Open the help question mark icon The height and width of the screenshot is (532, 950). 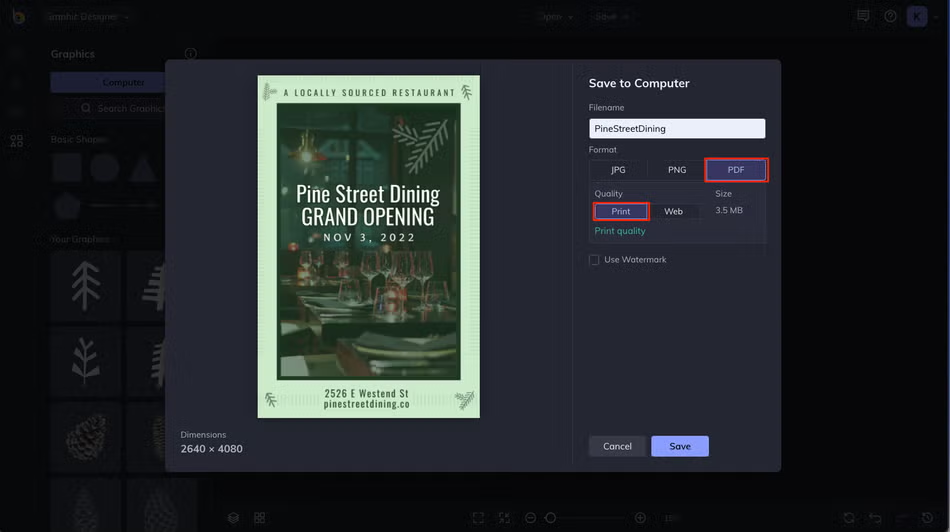pyautogui.click(x=890, y=16)
